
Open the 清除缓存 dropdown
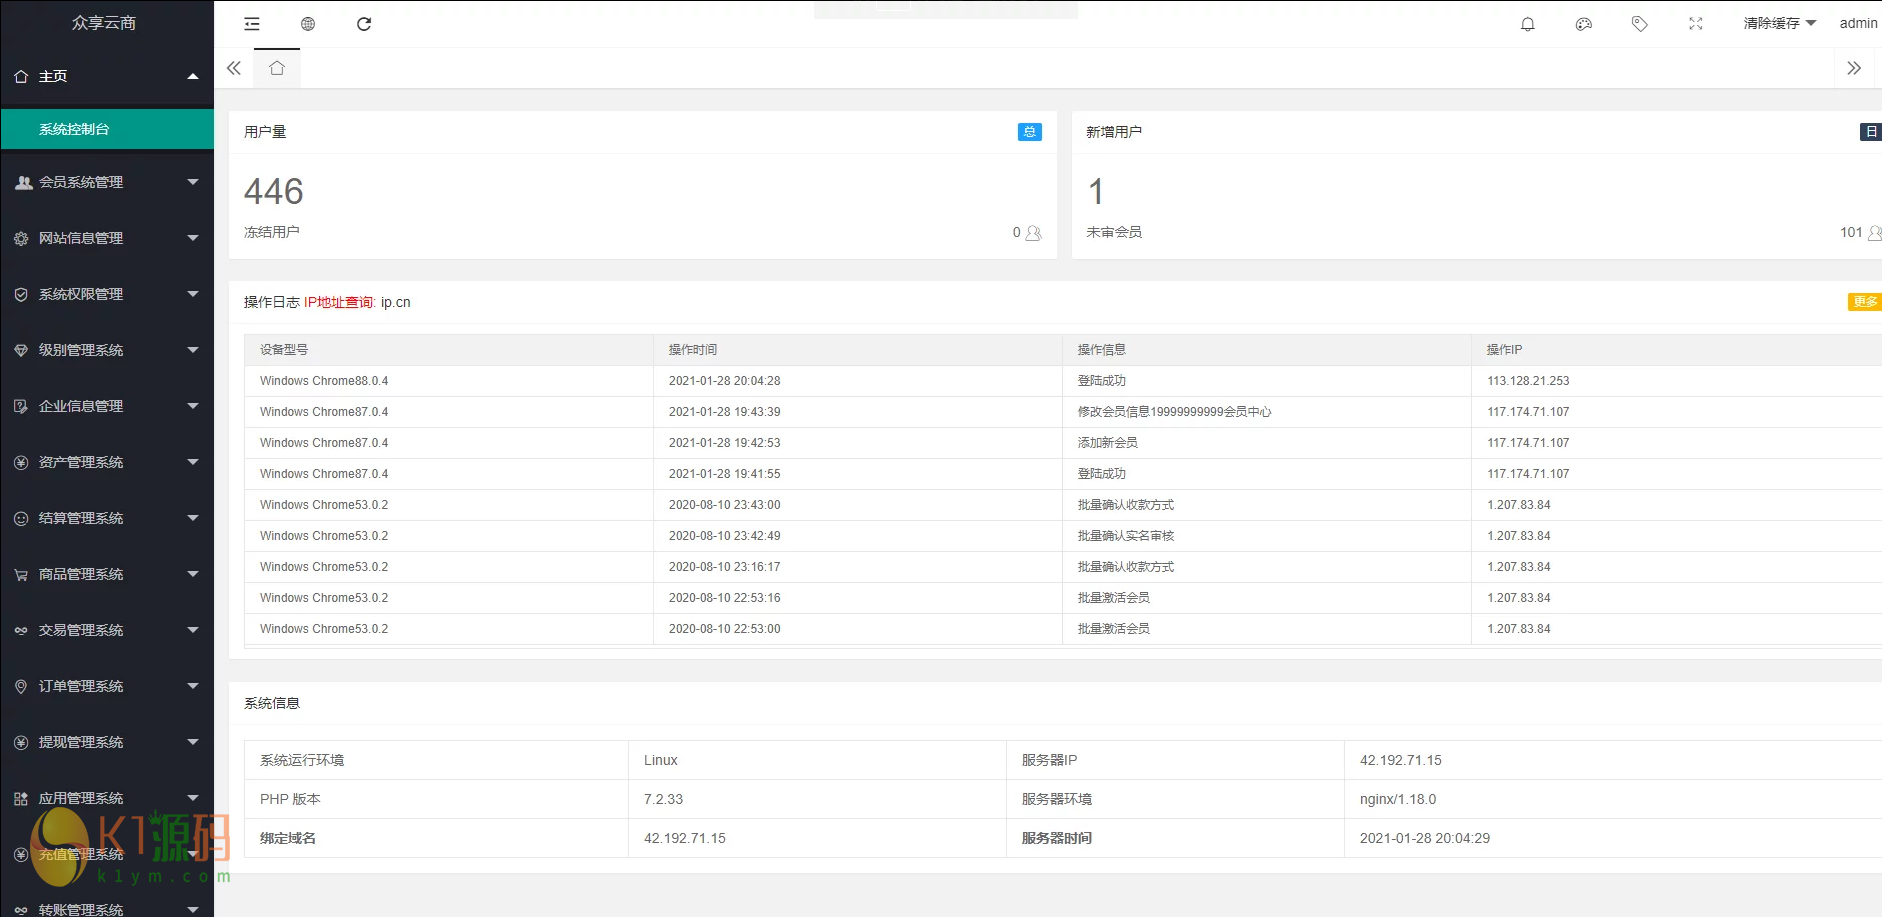tap(1779, 23)
